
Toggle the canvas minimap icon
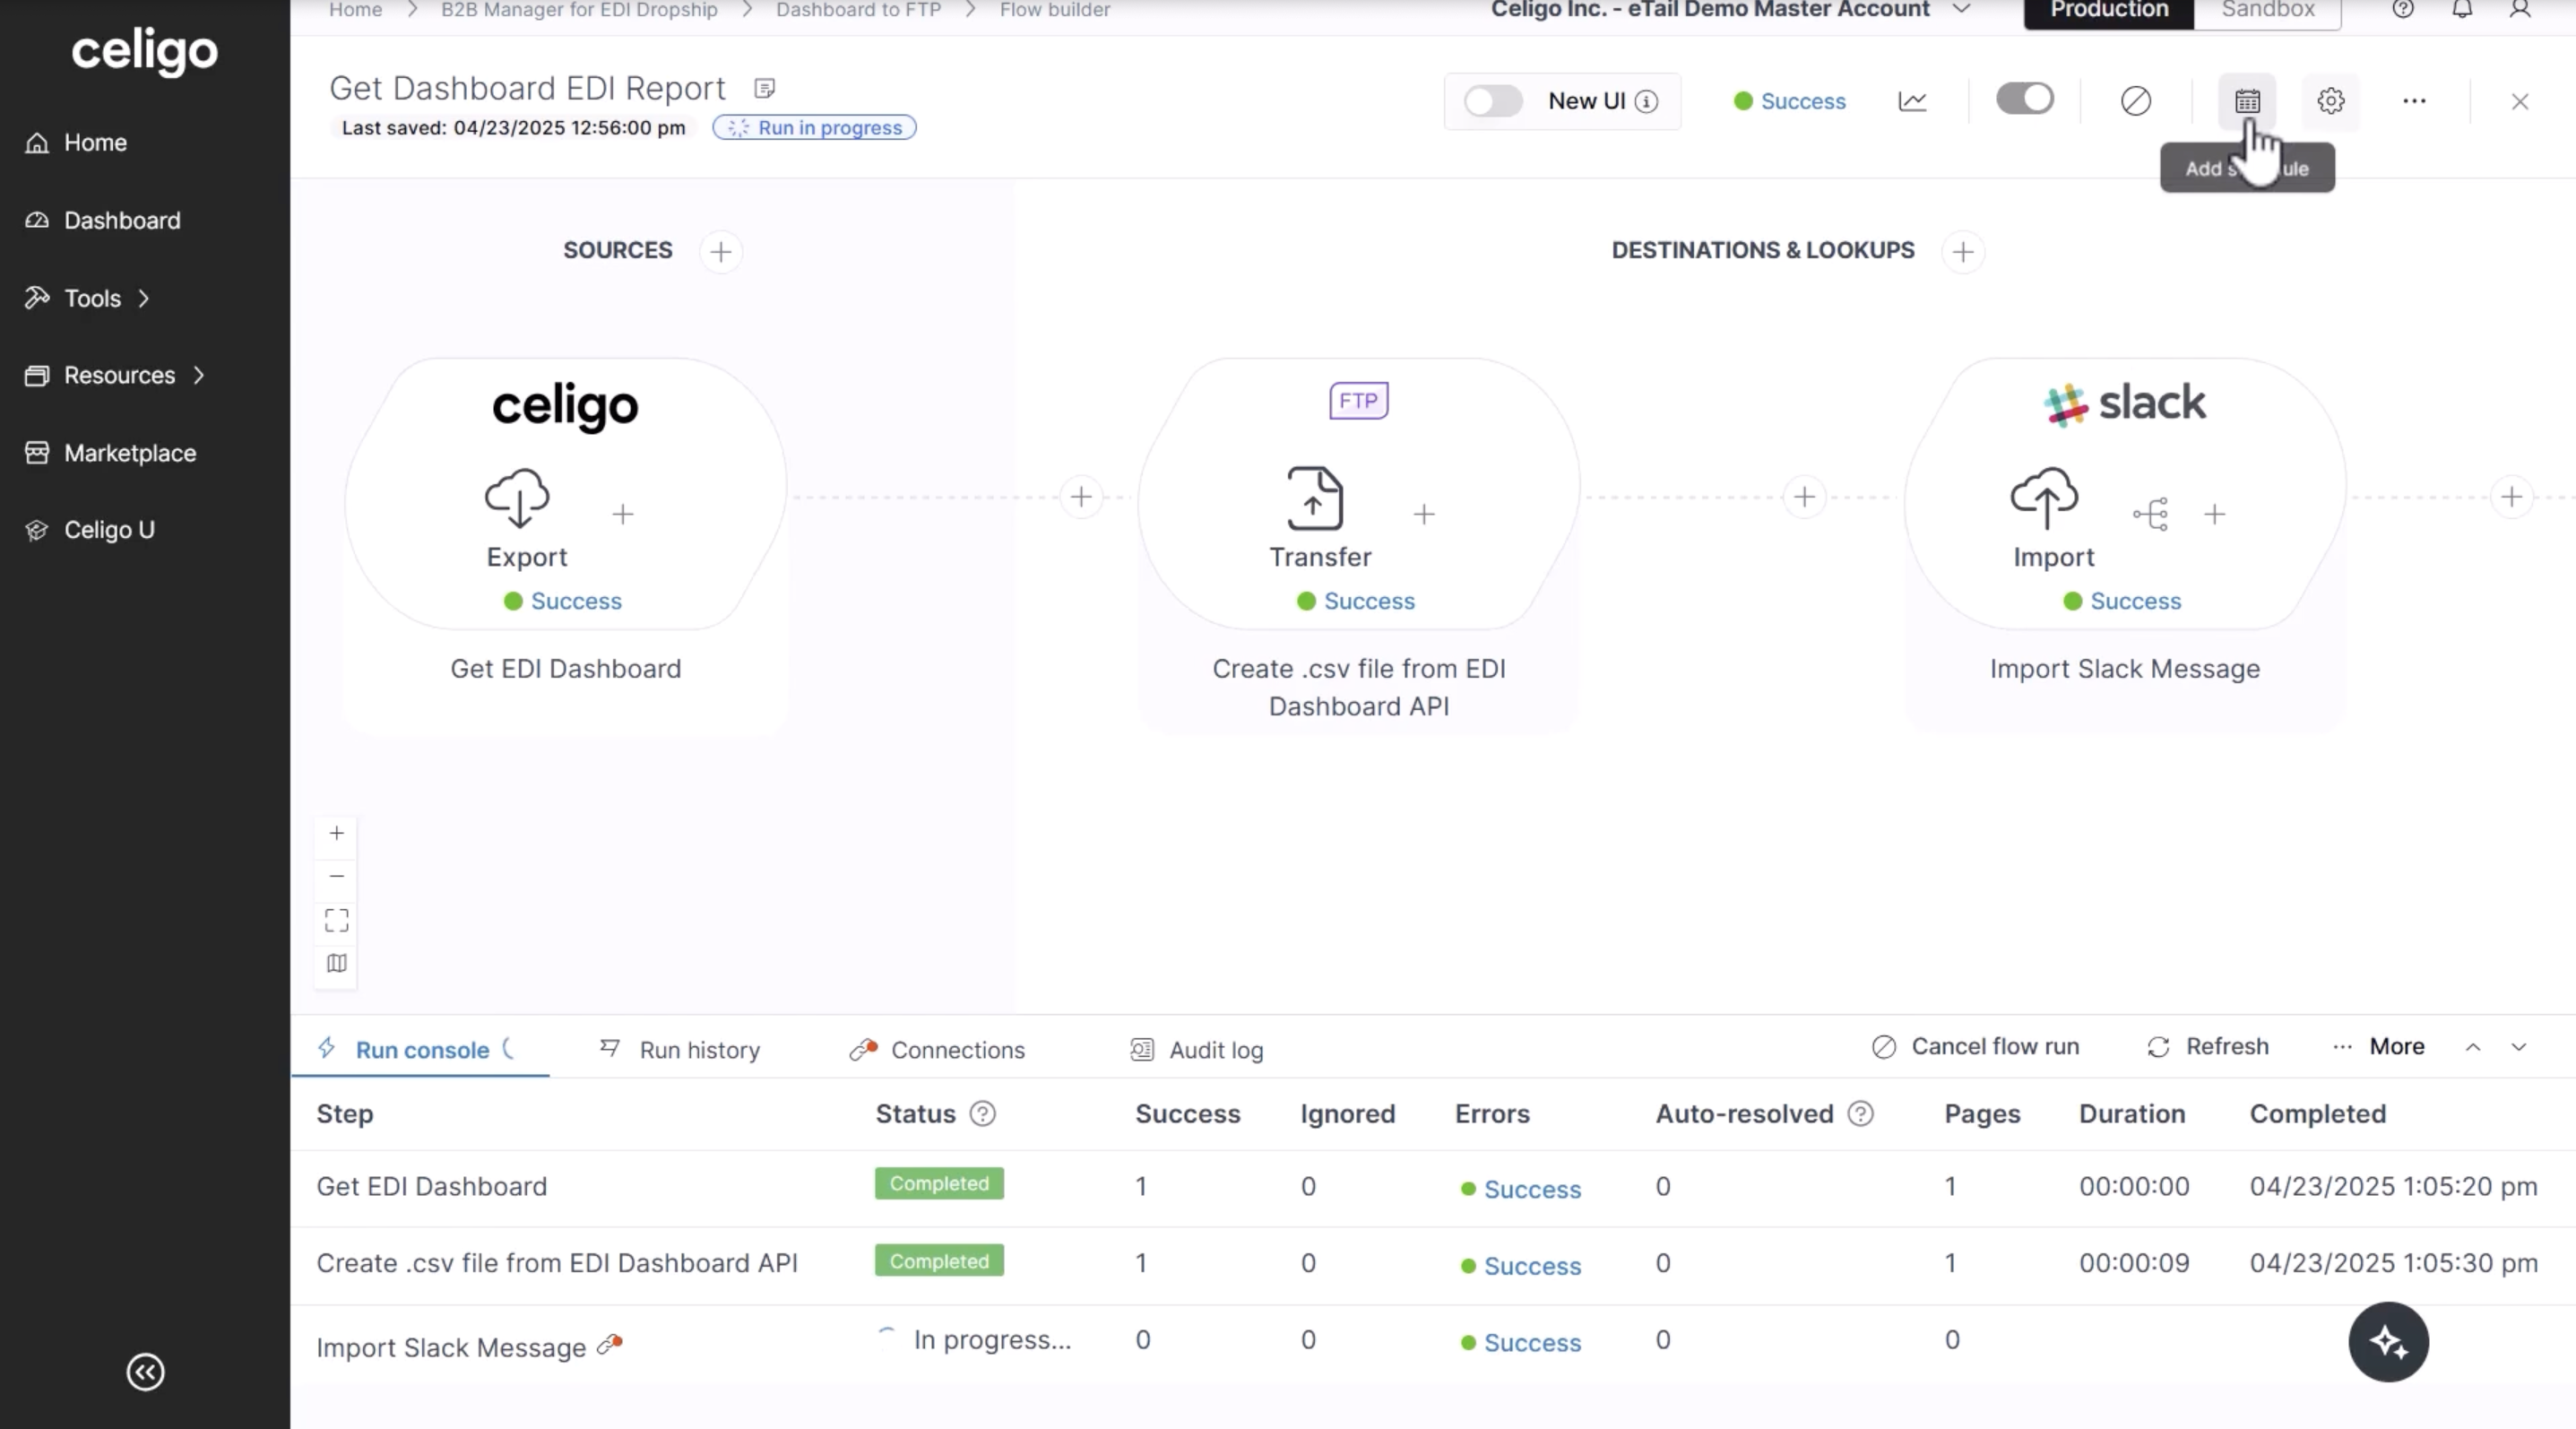click(x=337, y=963)
